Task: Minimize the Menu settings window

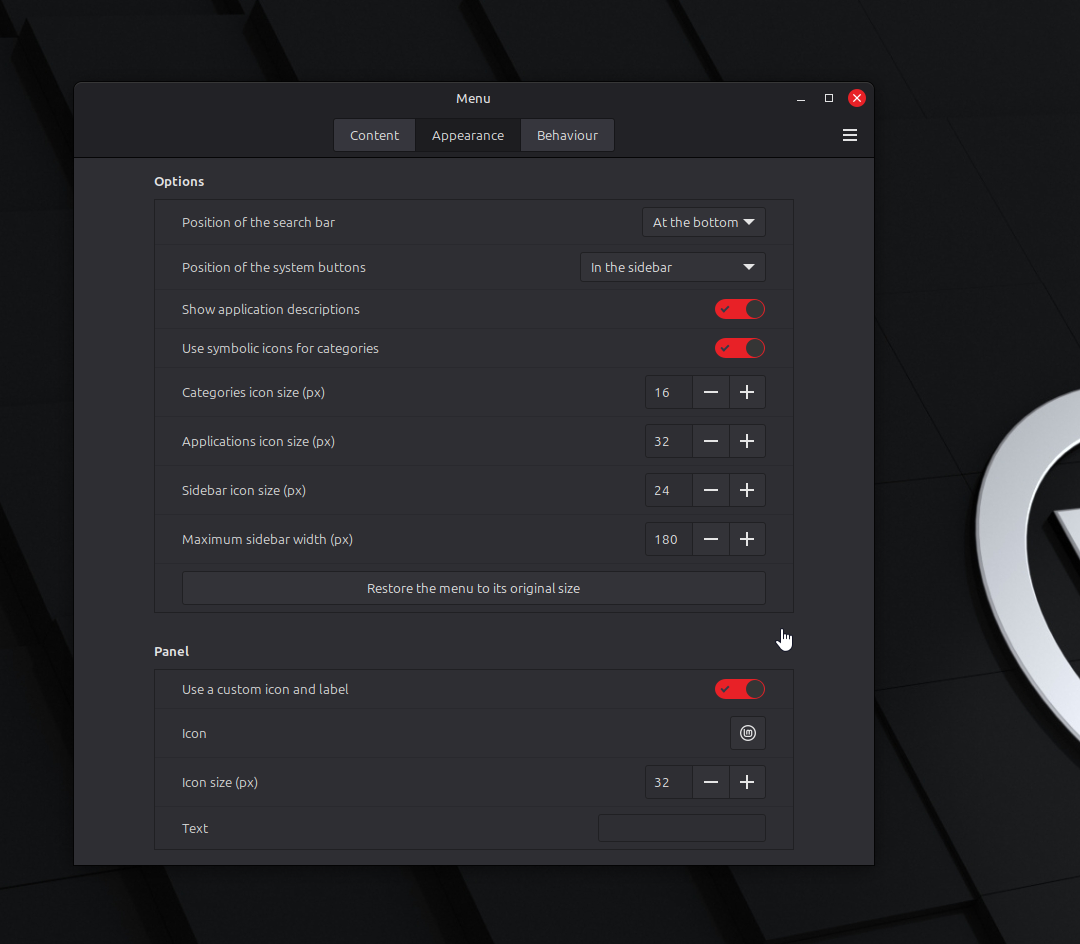Action: 800,98
